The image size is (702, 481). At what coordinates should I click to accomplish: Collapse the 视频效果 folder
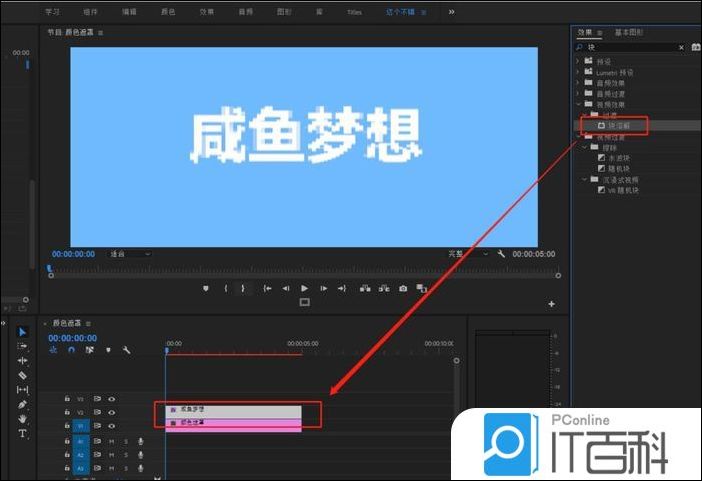click(x=578, y=104)
